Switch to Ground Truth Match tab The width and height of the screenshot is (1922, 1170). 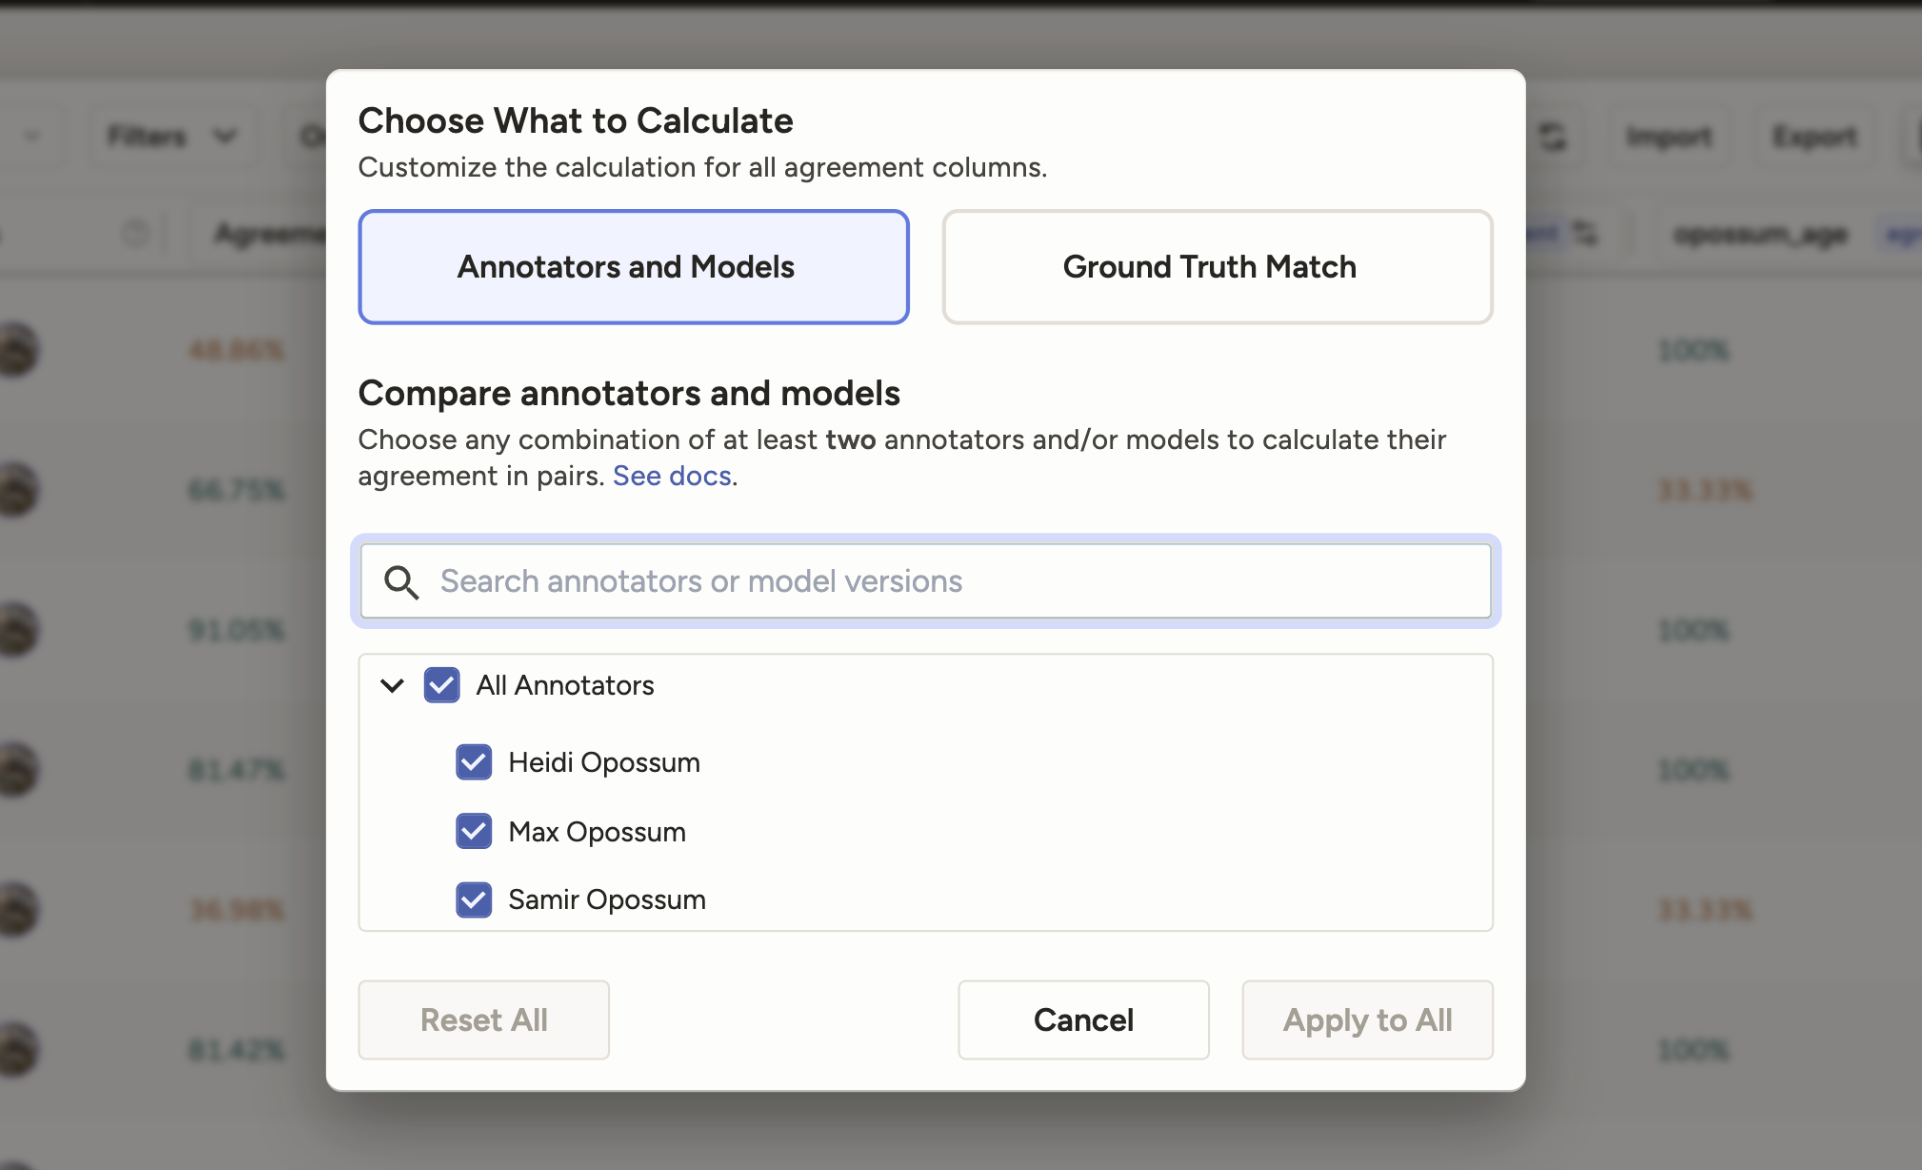(x=1216, y=267)
